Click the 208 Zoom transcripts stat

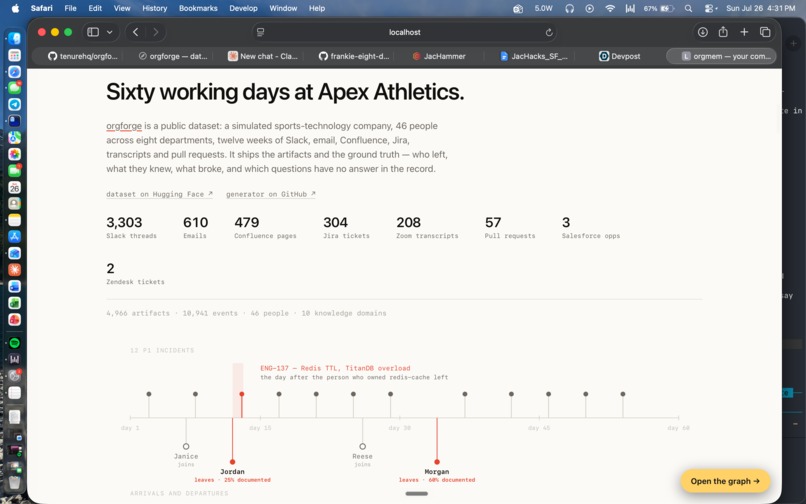[x=427, y=227]
